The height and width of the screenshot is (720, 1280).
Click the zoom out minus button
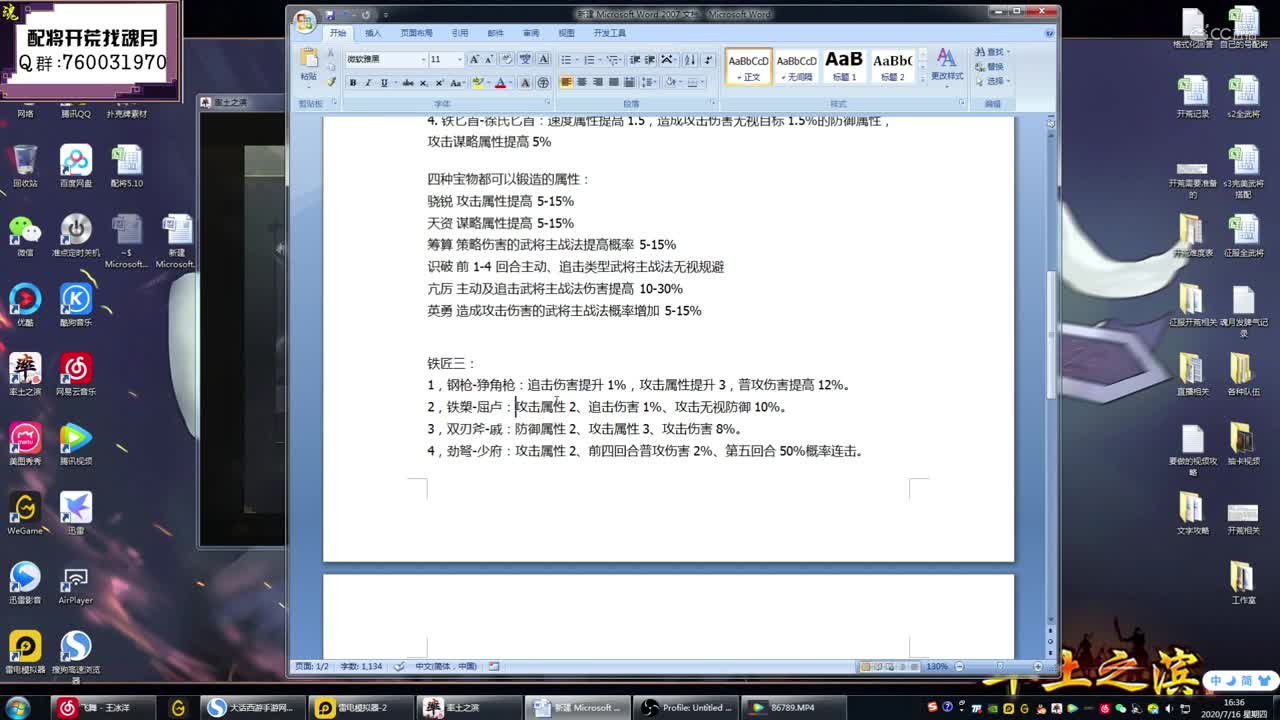point(959,666)
